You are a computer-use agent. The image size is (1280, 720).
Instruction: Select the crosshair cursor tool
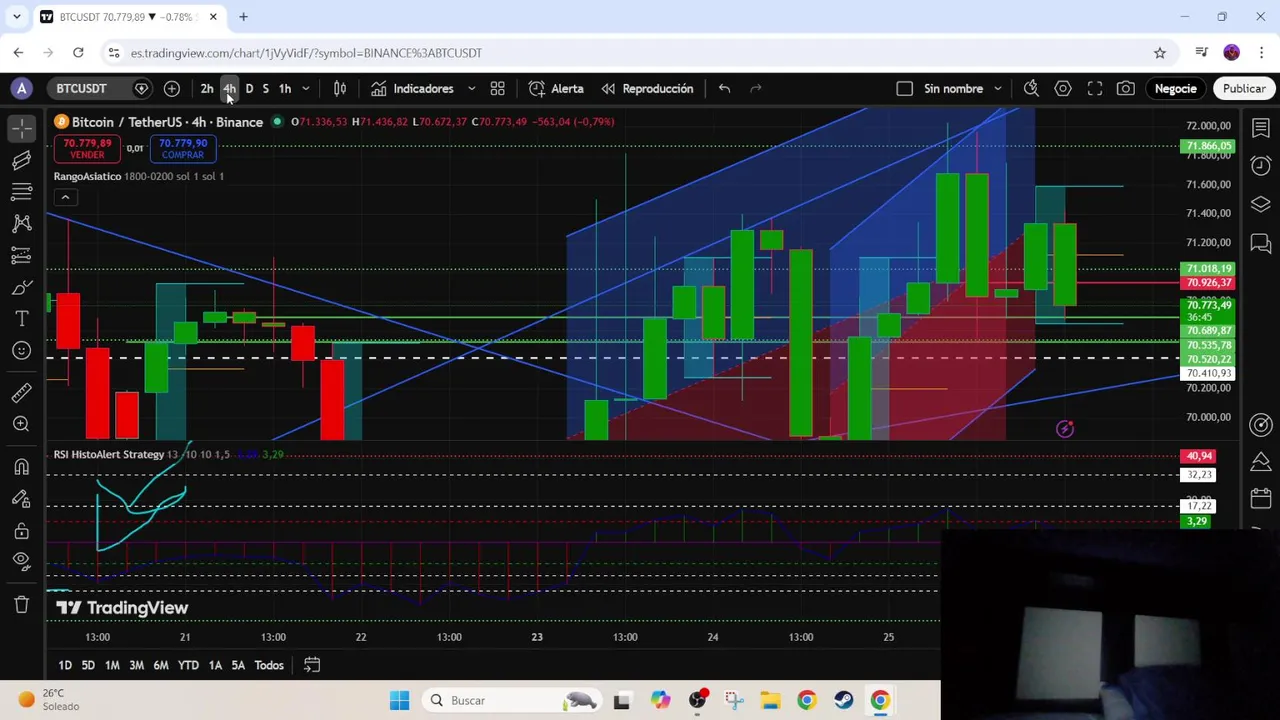pyautogui.click(x=22, y=128)
